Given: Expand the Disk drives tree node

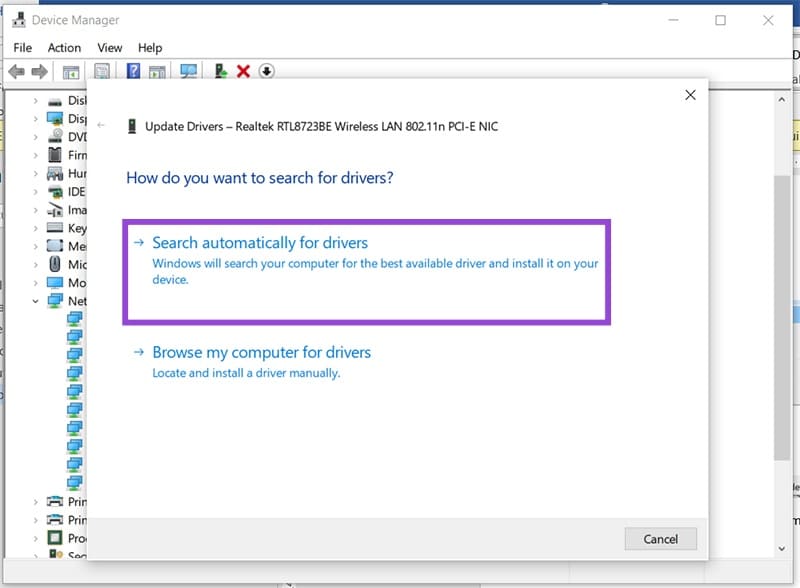Looking at the screenshot, I should click(x=36, y=101).
